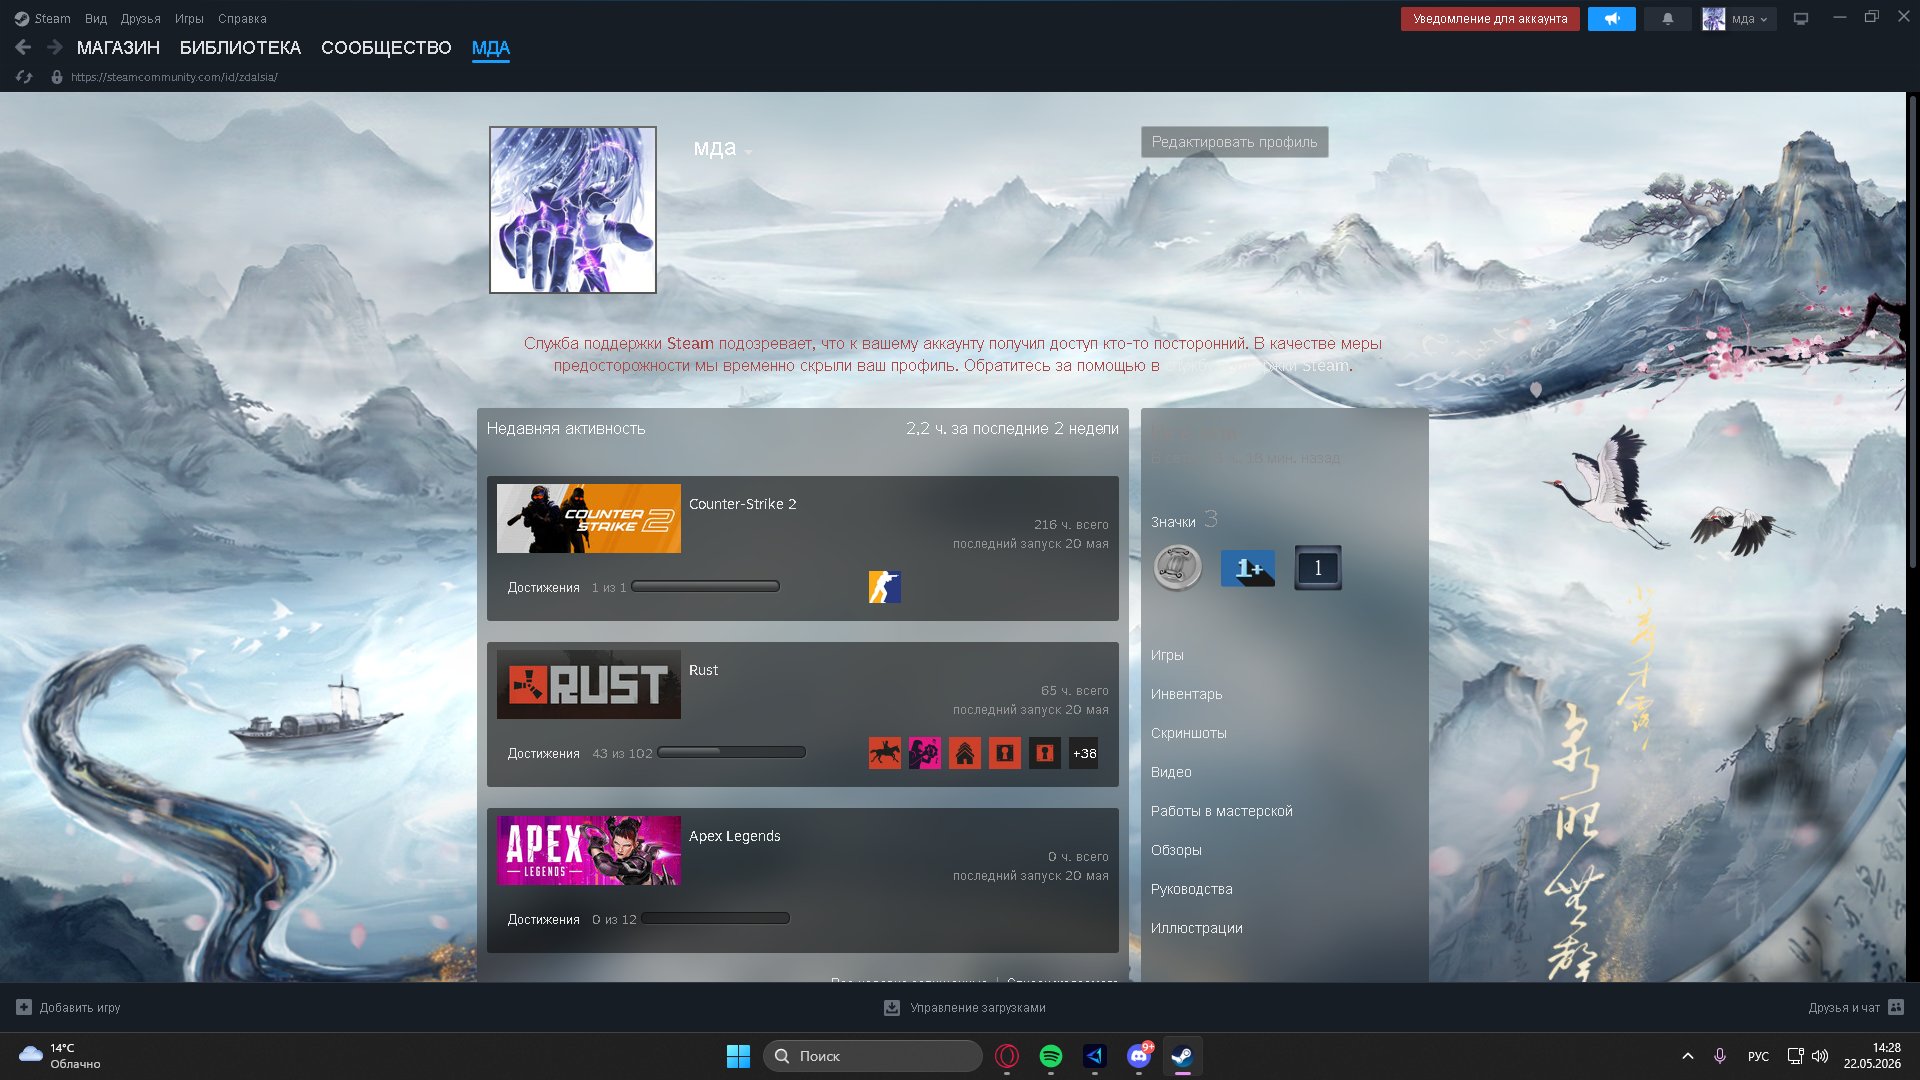1920x1080 pixels.
Task: Click the Rust game banner thumbnail
Action: coord(588,685)
